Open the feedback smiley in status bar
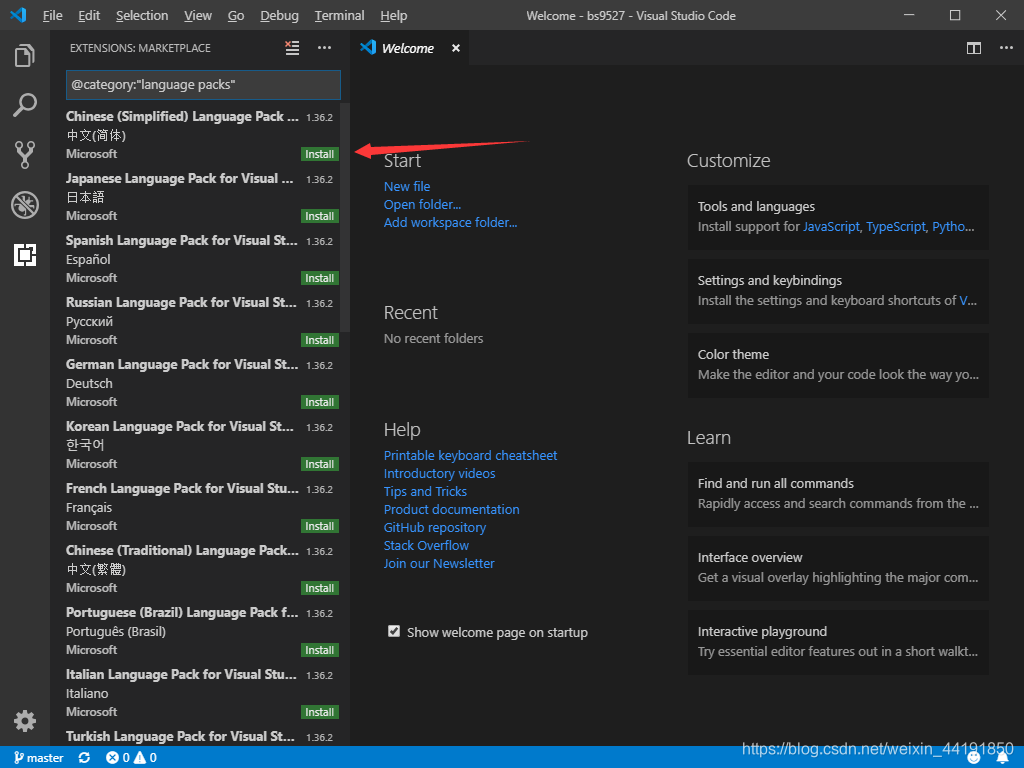 (x=974, y=758)
